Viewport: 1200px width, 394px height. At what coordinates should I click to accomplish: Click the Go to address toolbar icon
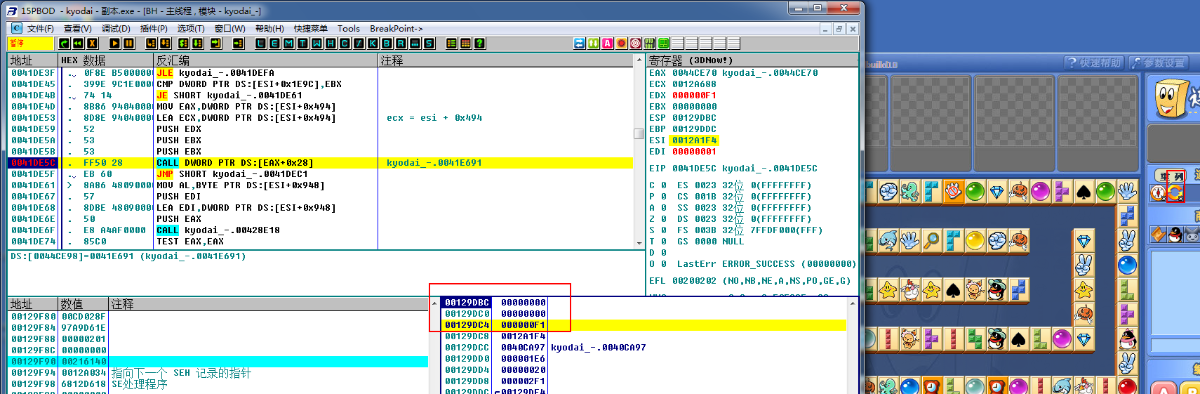(x=239, y=43)
